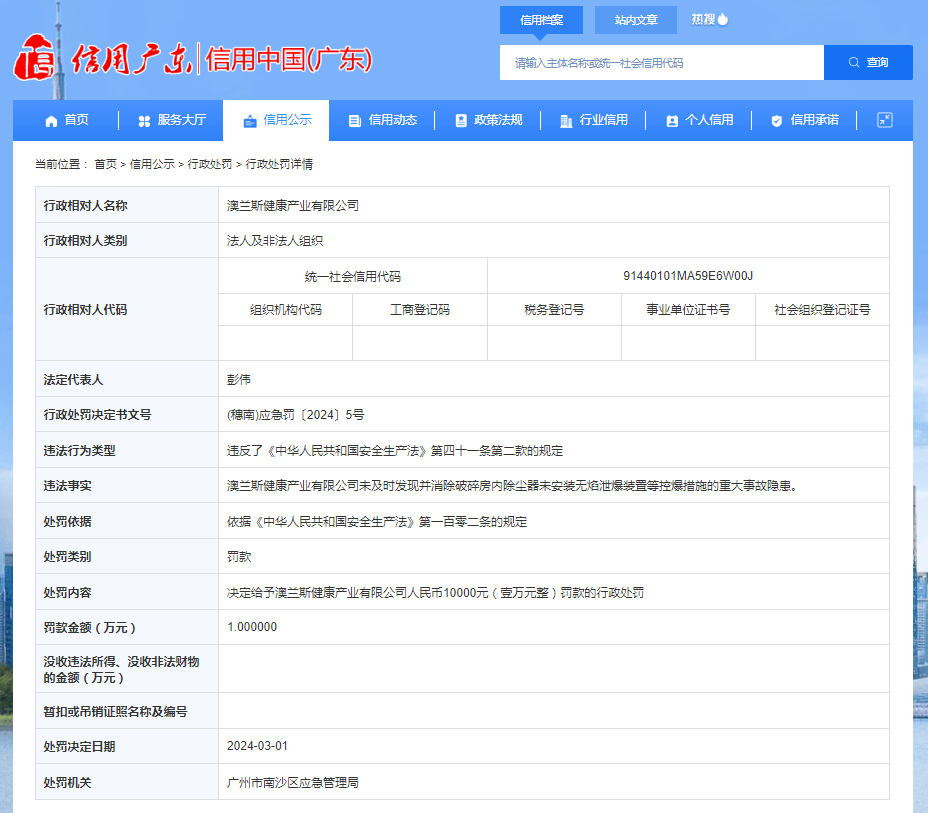Click document number (穗南)应急罚〔2024〕5号
This screenshot has width=928, height=813.
[295, 415]
